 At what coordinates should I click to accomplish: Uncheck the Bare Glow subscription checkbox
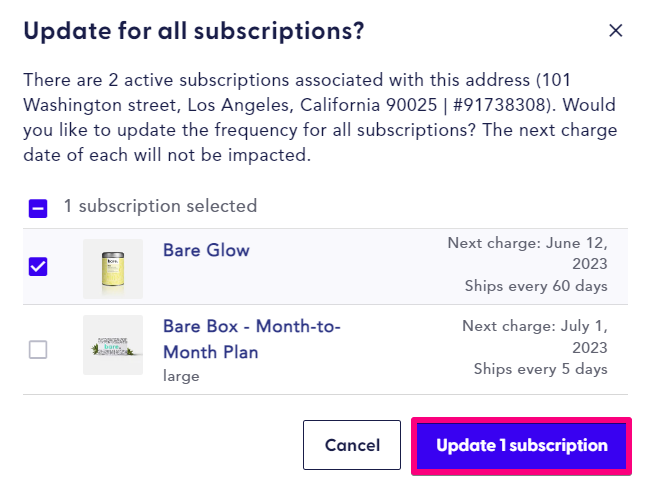point(38,266)
